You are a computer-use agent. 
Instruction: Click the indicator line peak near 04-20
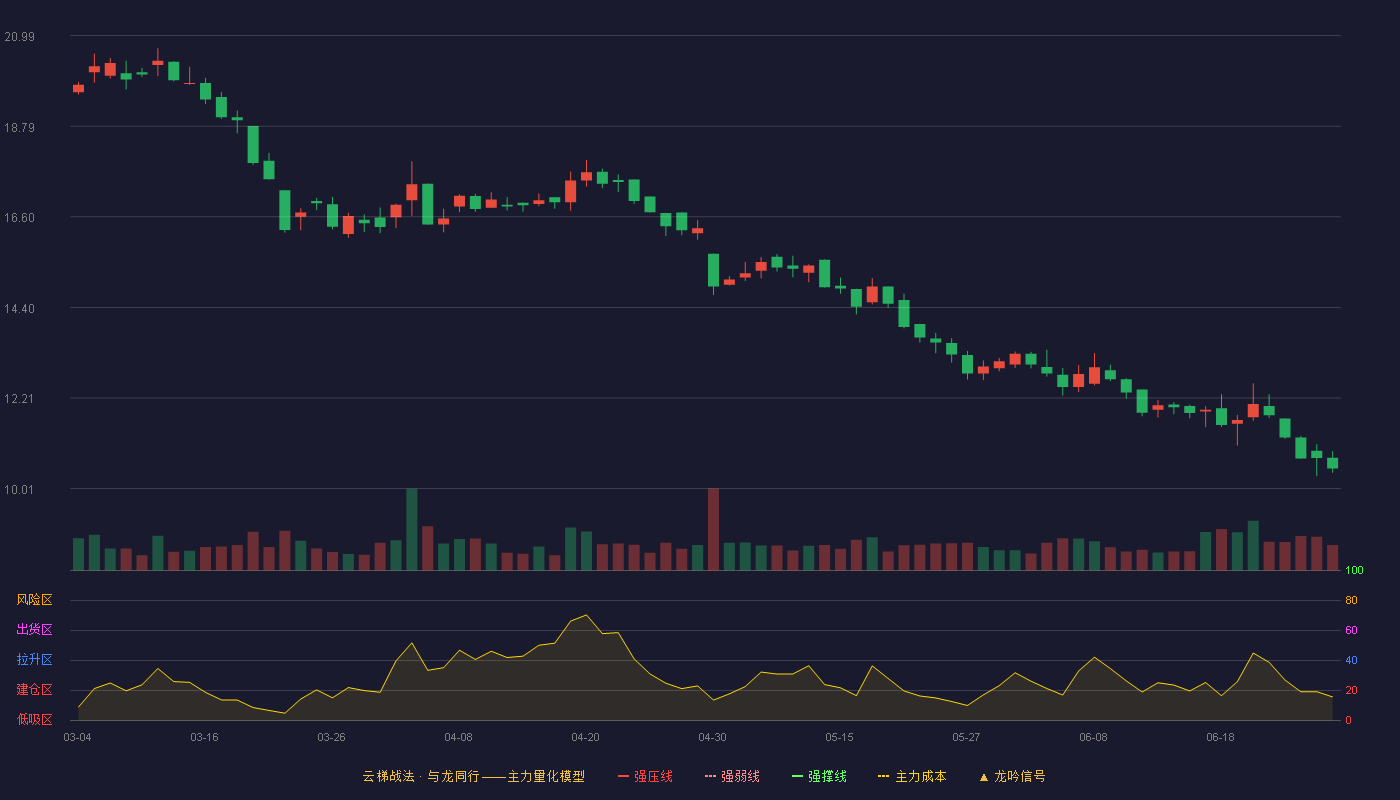pyautogui.click(x=586, y=615)
